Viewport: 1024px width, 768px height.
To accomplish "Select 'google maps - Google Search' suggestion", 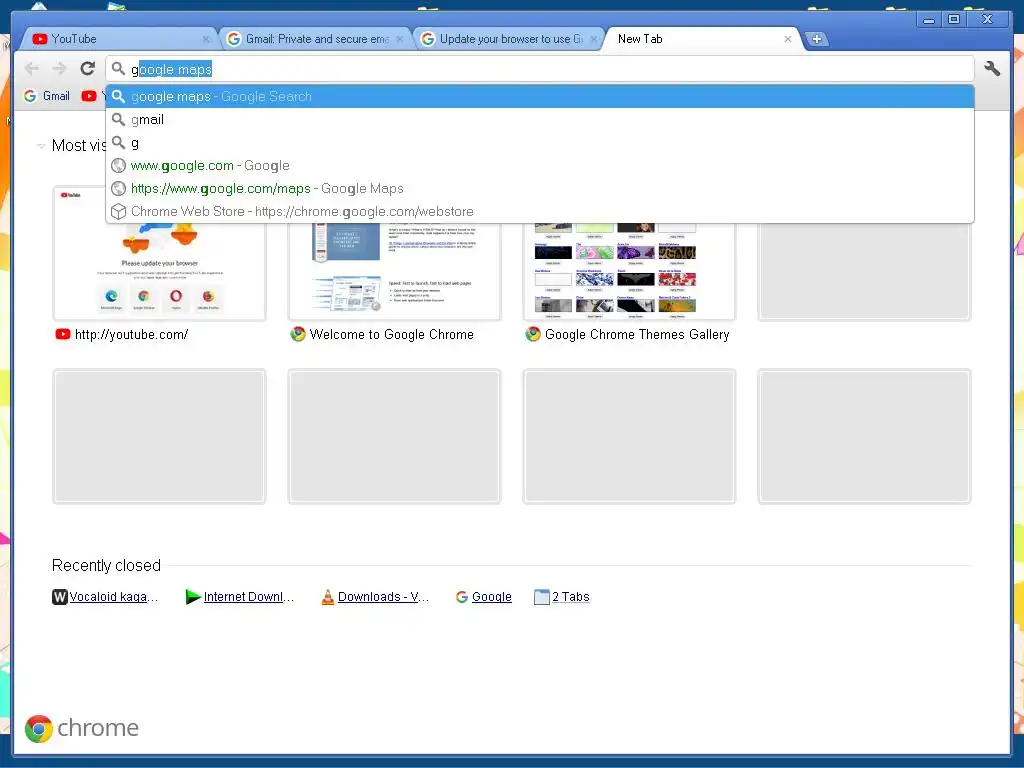I will [540, 97].
